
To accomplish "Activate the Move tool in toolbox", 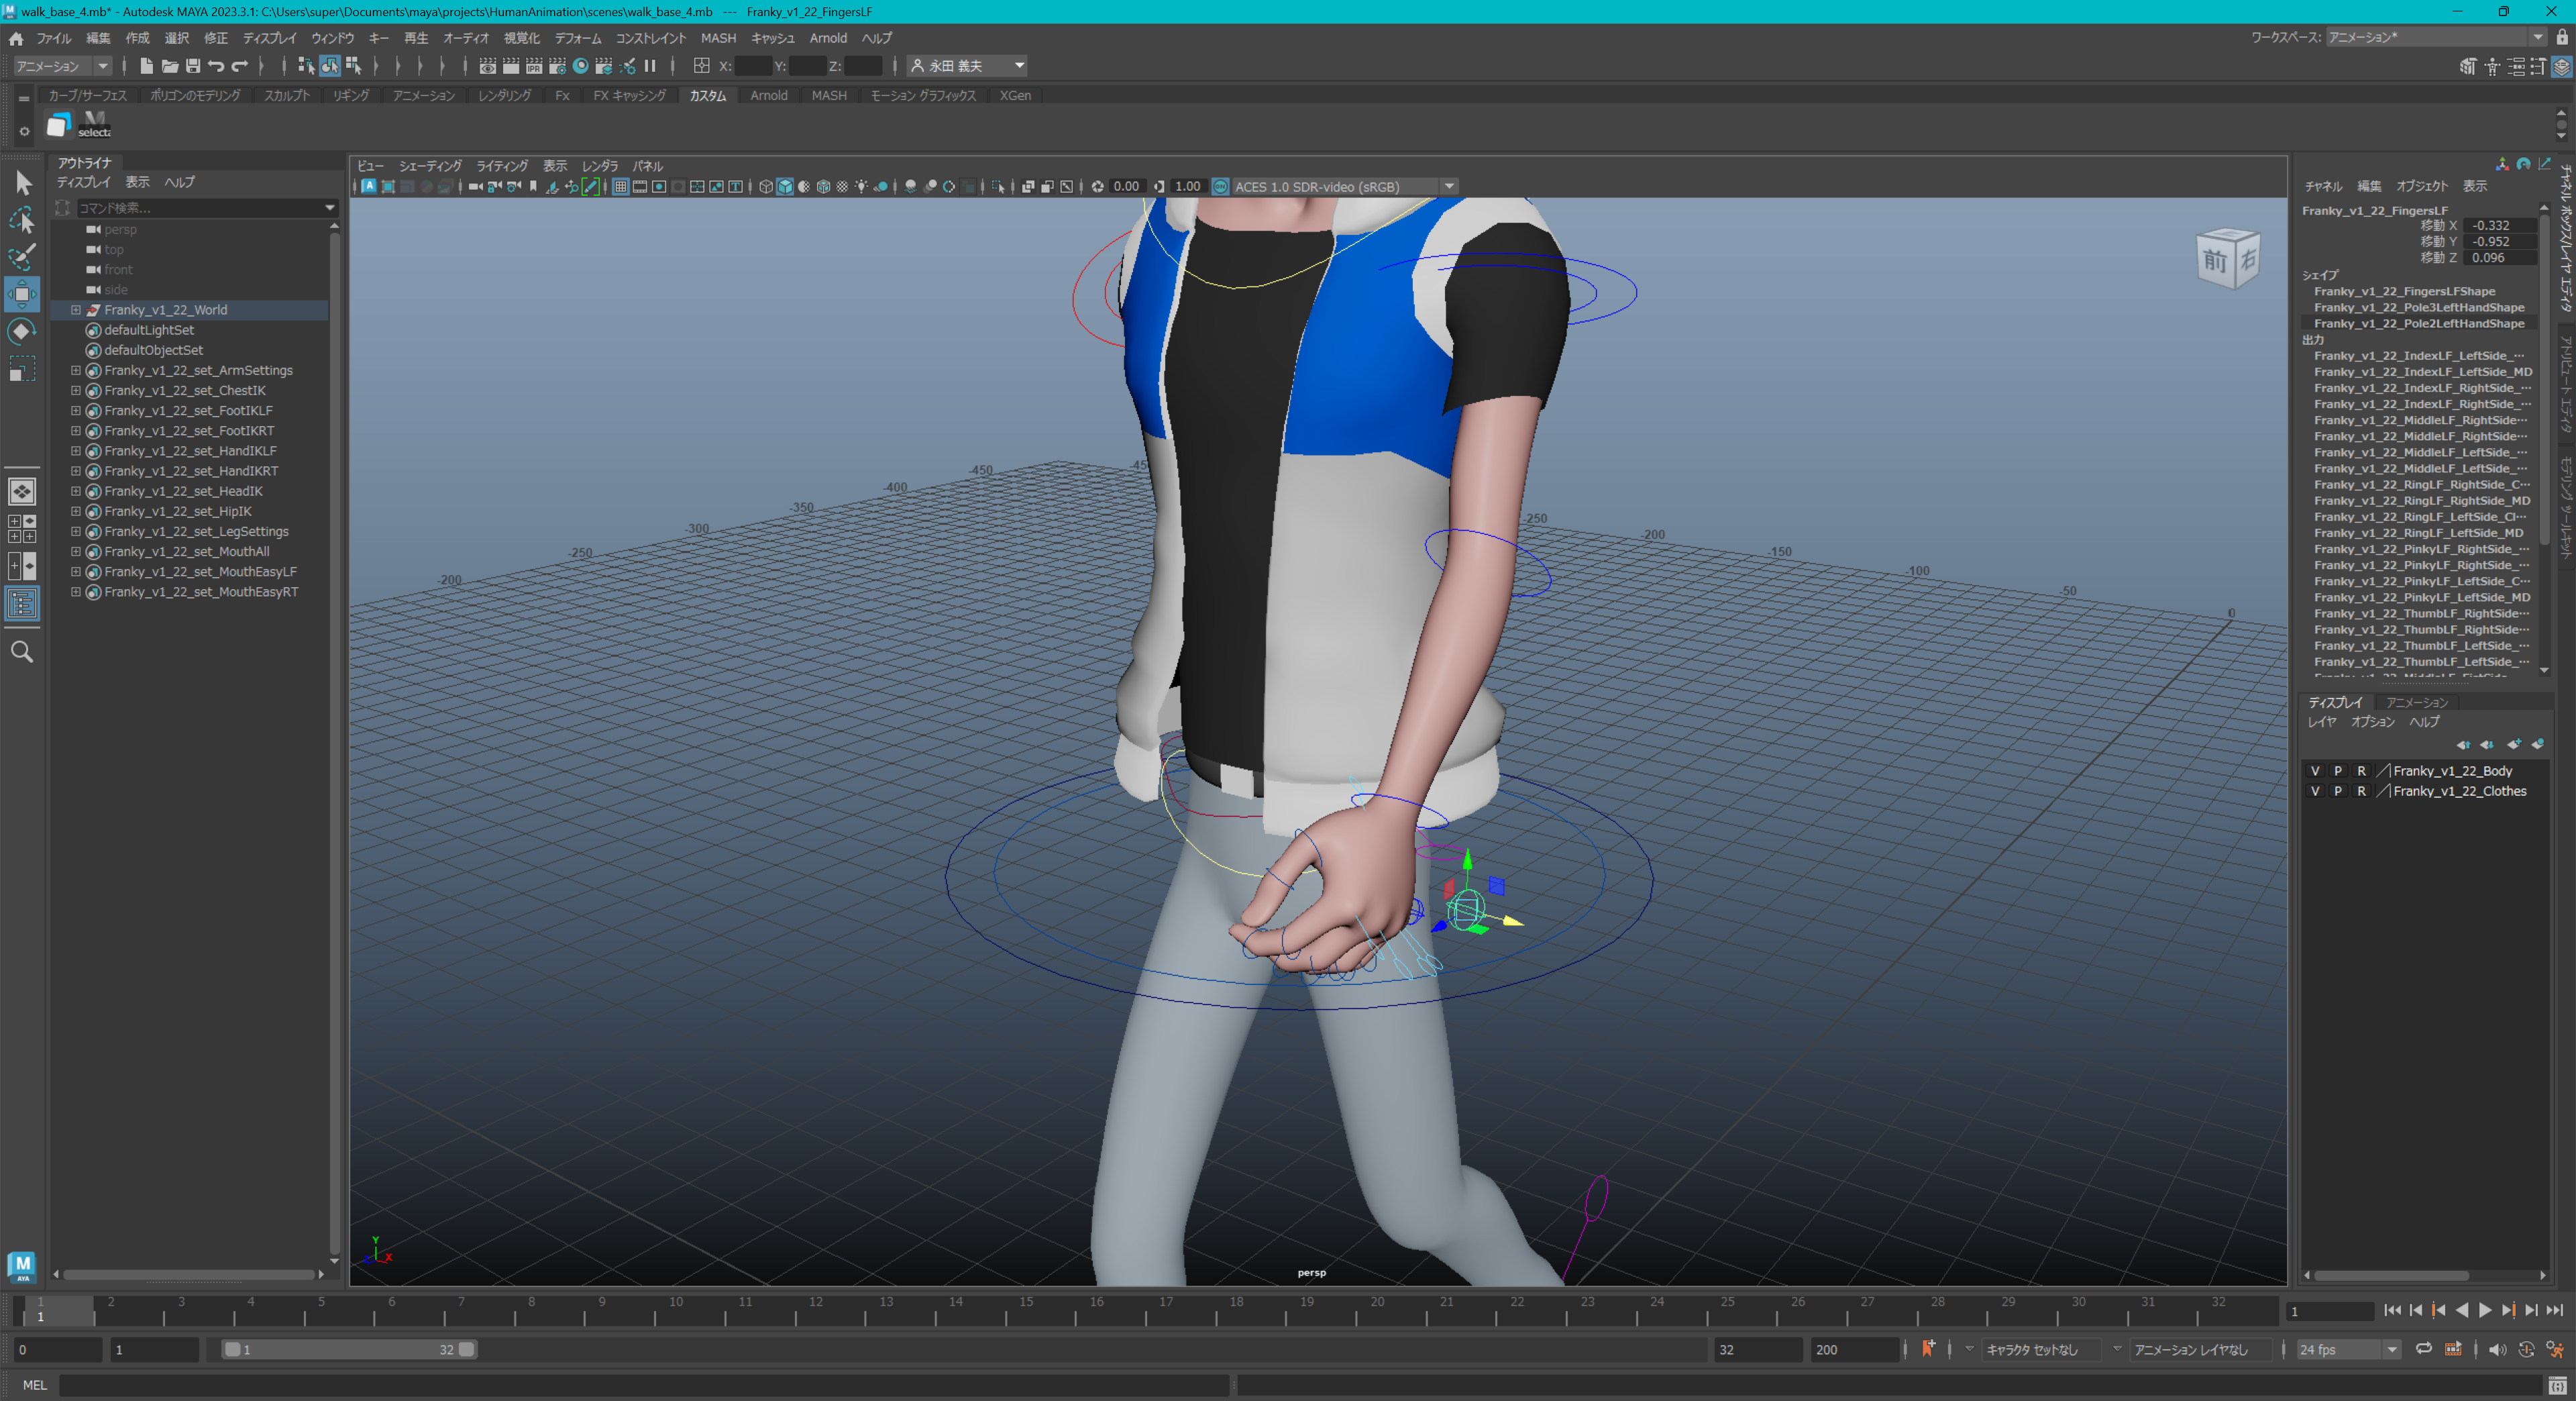I will (23, 294).
